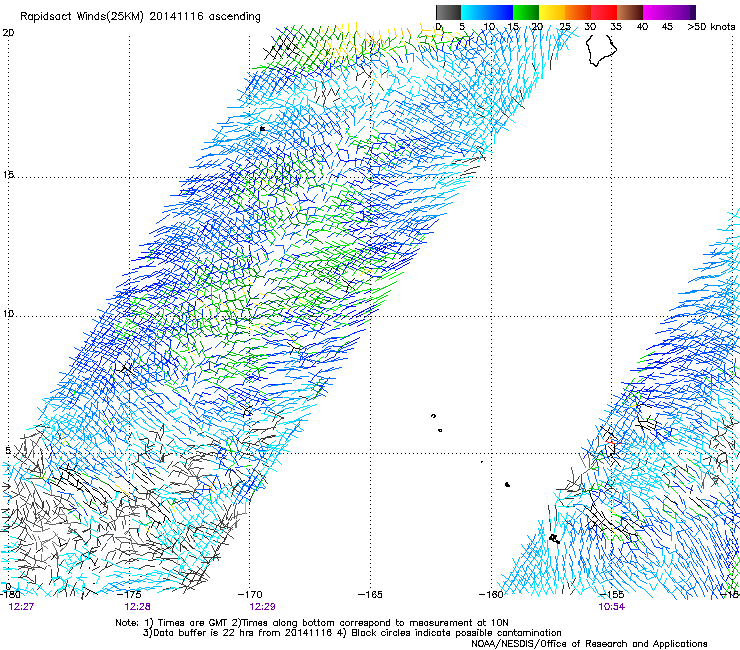Click the brown 35-40 knots color segment
Screen dimensions: 740x650
[x=630, y=12]
